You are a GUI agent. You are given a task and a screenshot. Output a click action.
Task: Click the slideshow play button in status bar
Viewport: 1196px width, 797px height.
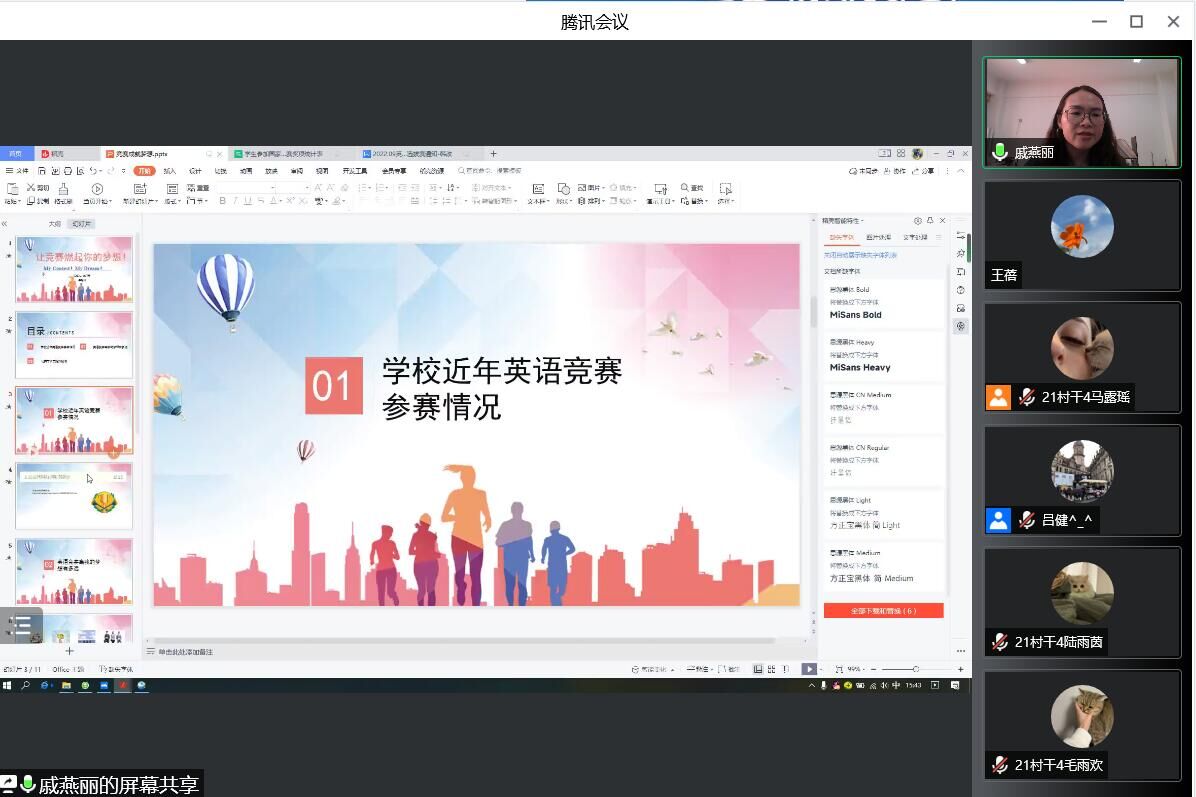pos(809,669)
